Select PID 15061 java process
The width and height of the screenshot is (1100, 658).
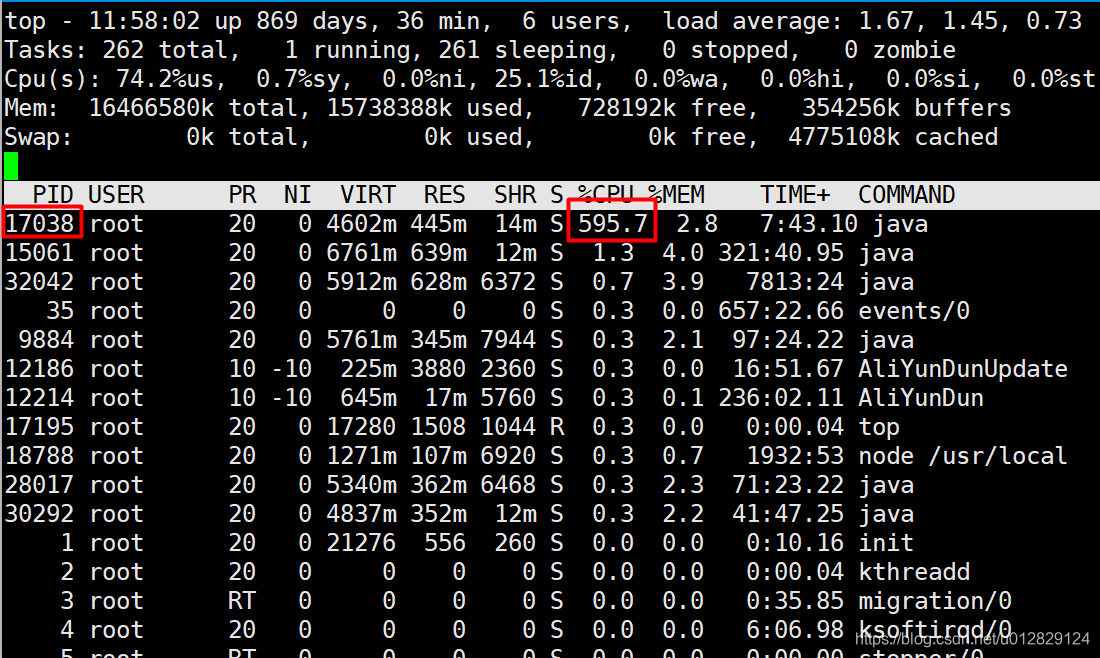[550, 253]
